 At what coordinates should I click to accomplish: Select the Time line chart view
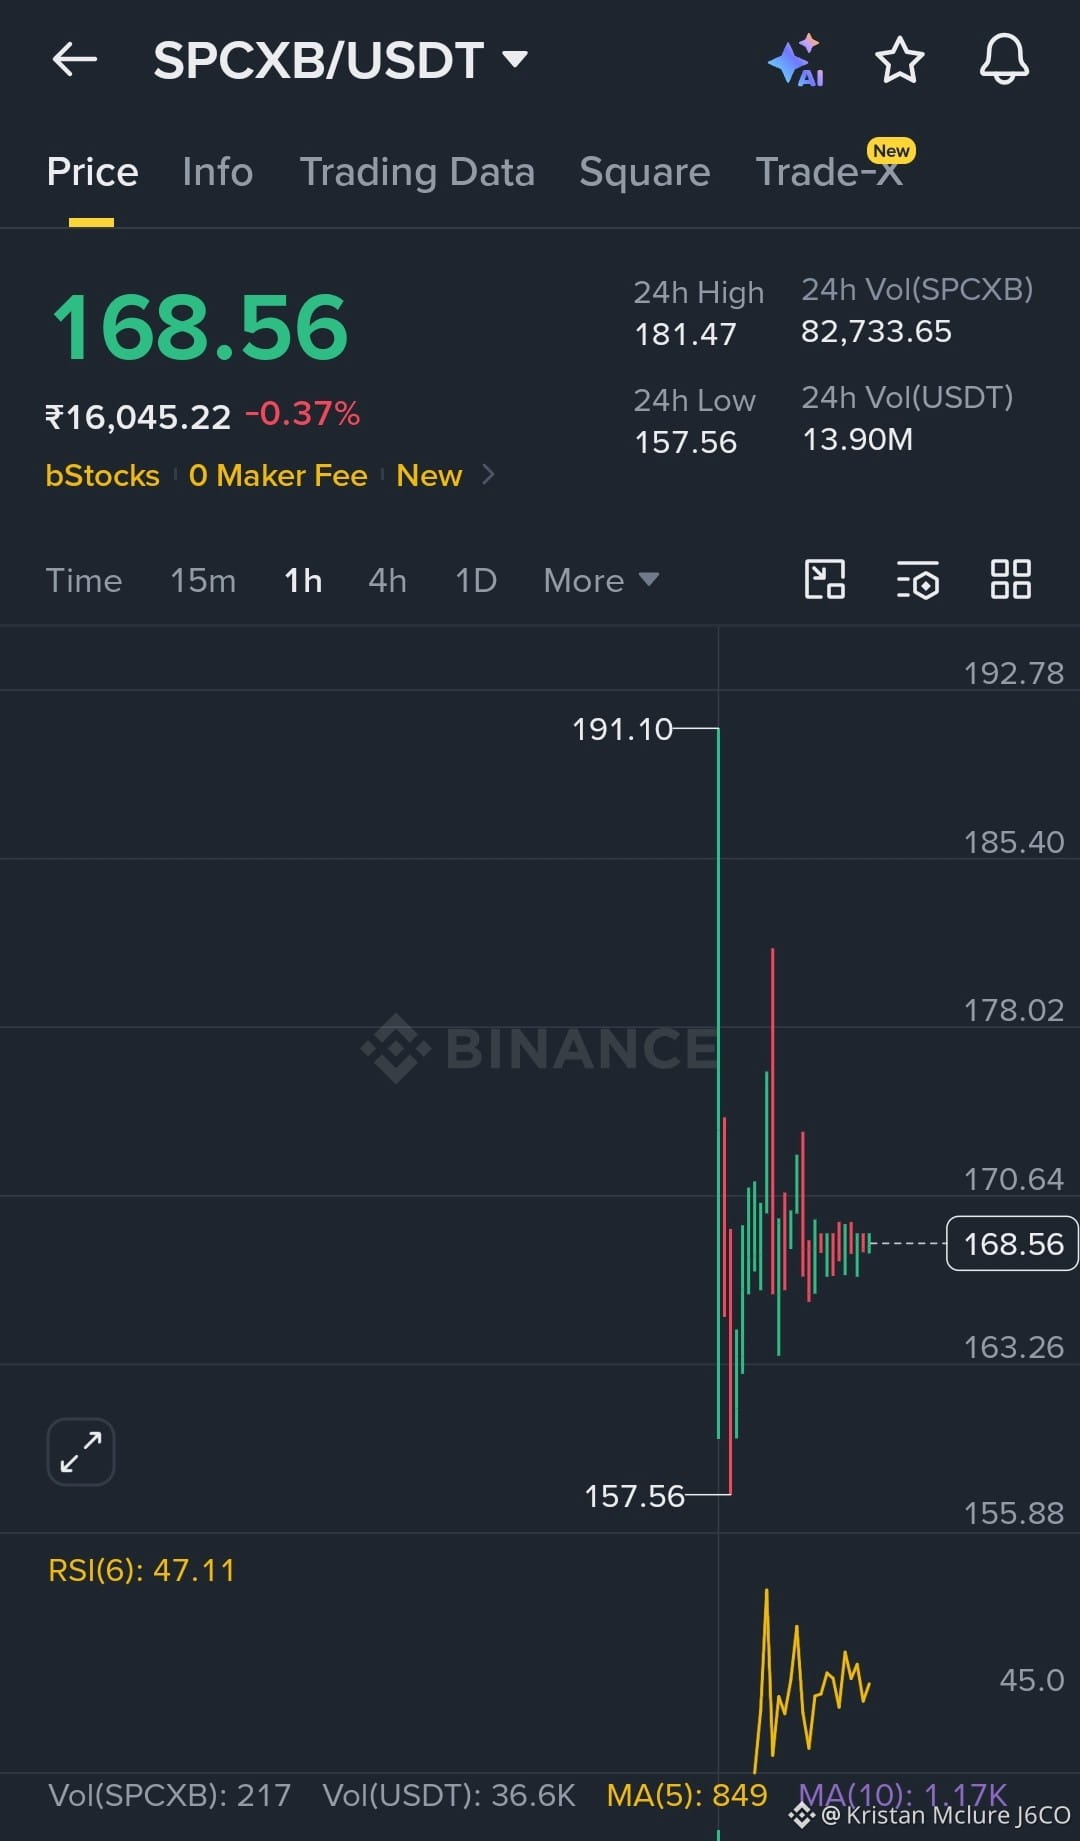click(x=84, y=580)
